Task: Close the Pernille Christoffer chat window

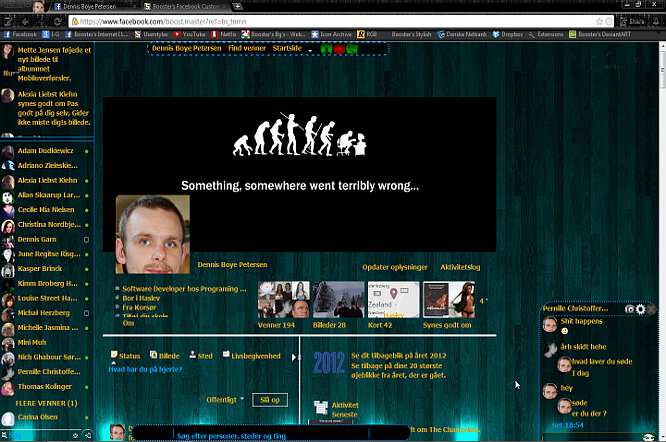Action: [652, 309]
